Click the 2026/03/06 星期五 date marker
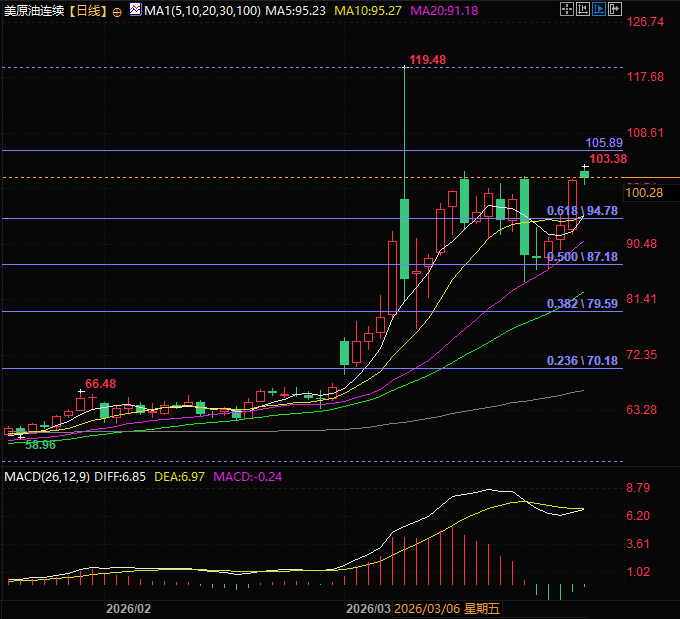This screenshot has width=680, height=619. point(447,609)
